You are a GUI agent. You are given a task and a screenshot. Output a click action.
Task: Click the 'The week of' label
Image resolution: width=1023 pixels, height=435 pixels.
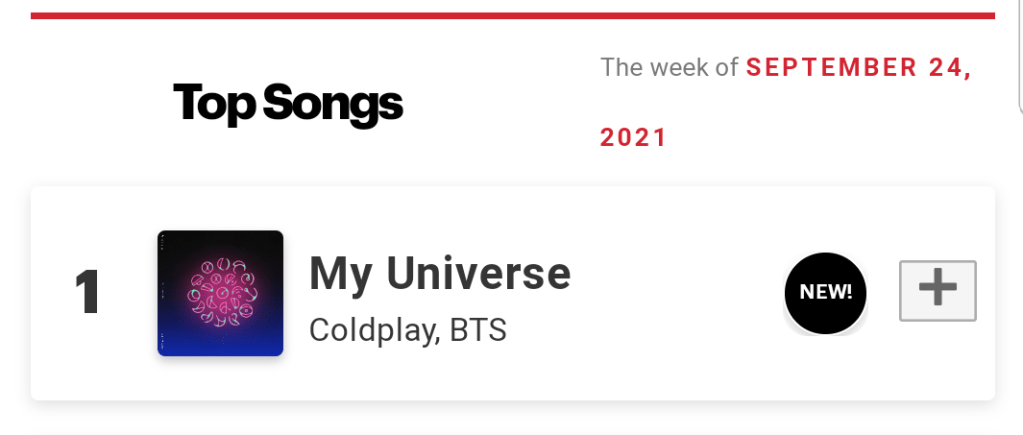(x=669, y=68)
